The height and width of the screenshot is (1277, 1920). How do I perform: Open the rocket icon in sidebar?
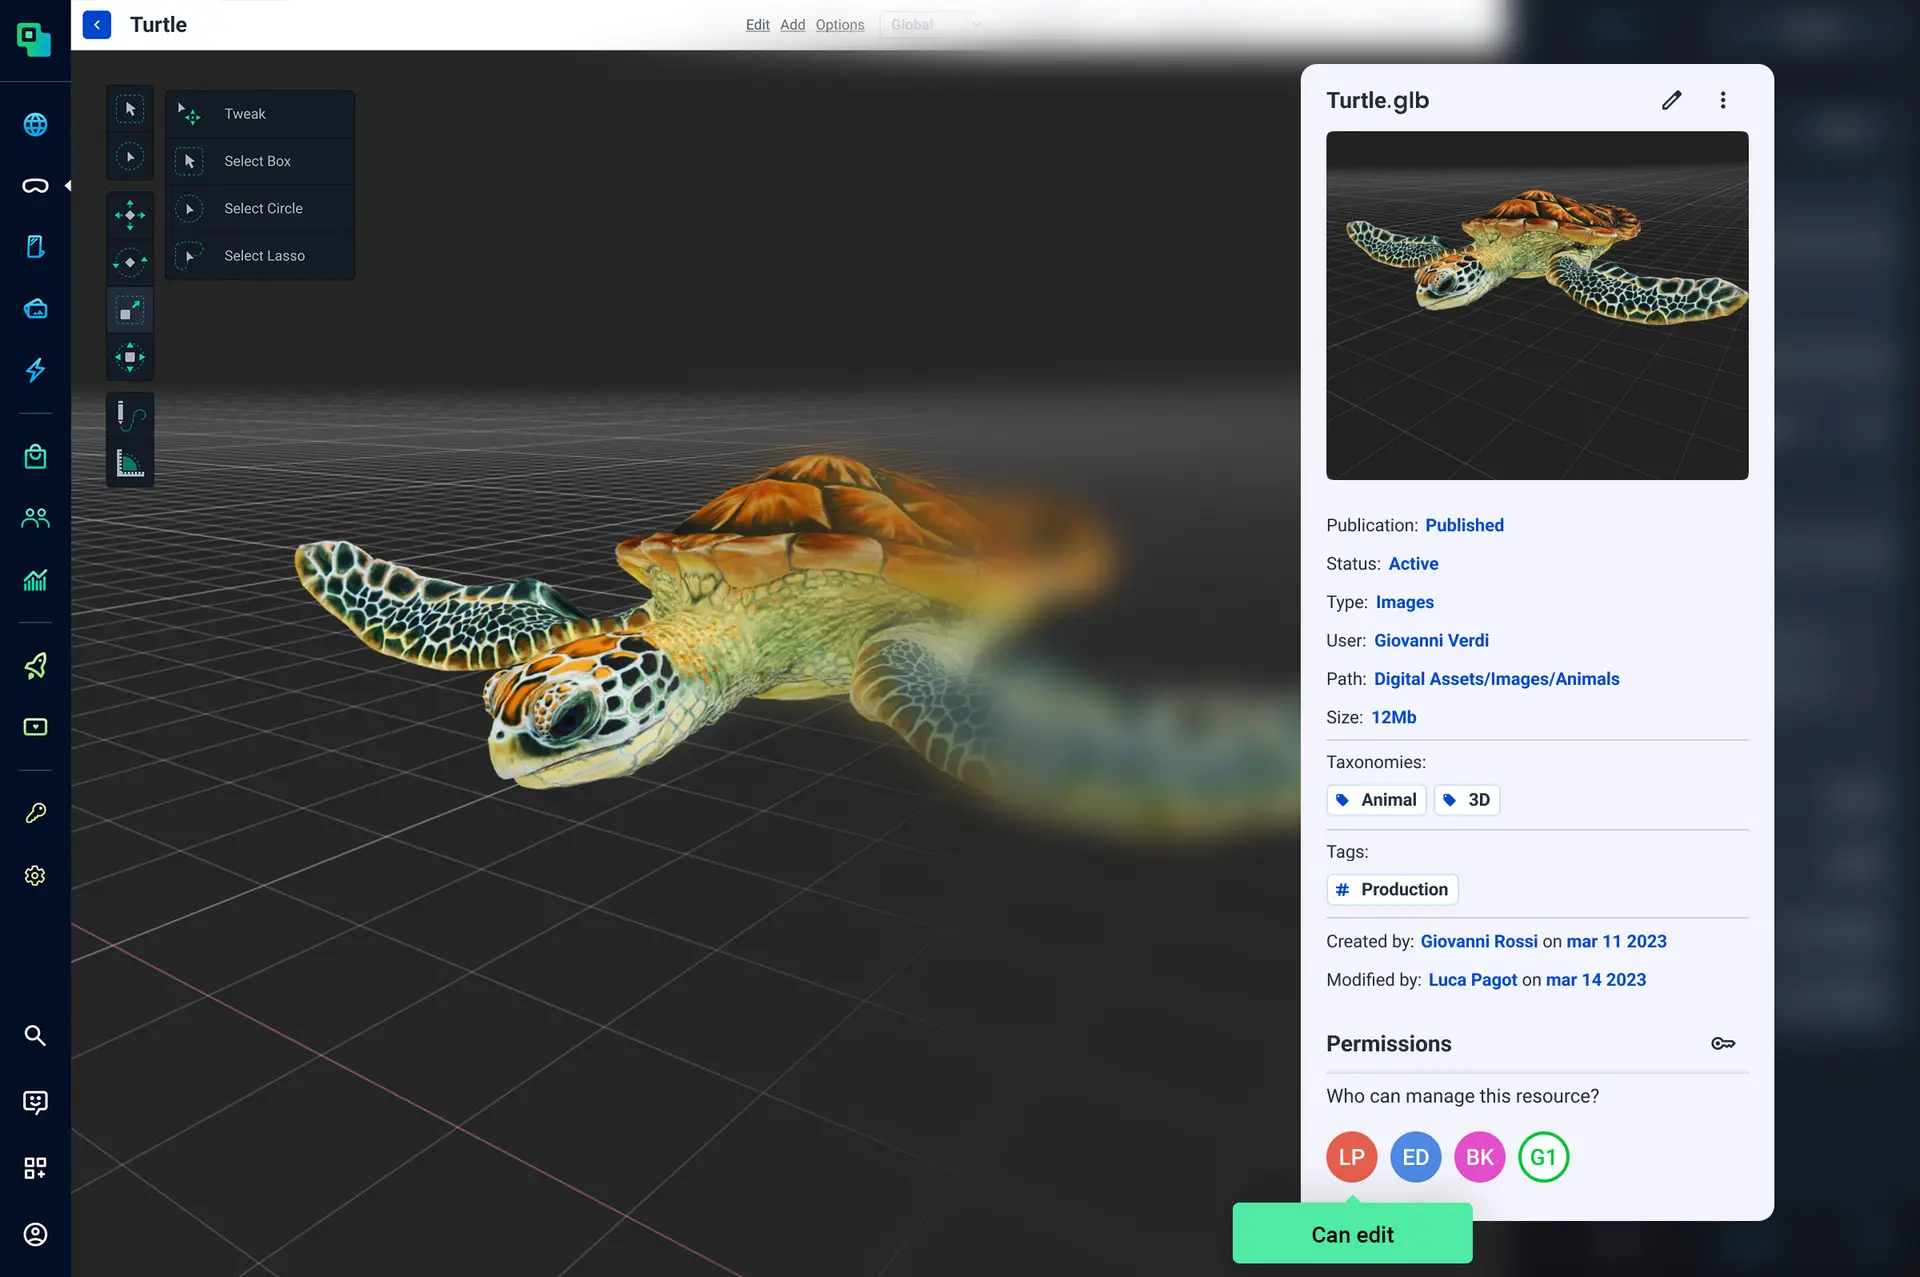(x=35, y=666)
